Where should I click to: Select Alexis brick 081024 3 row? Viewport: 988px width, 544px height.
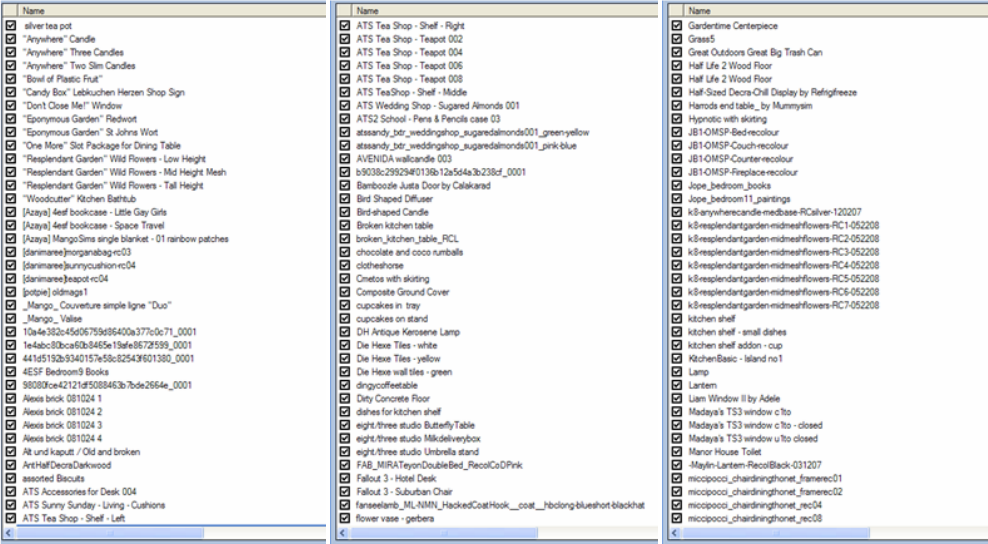tap(62, 425)
